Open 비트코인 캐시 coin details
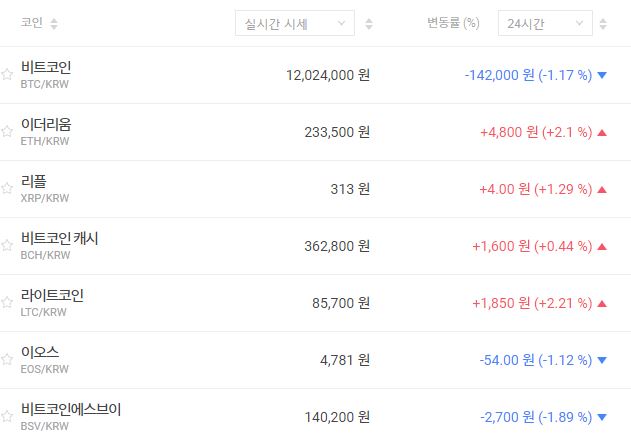The height and width of the screenshot is (440, 631). coord(59,239)
